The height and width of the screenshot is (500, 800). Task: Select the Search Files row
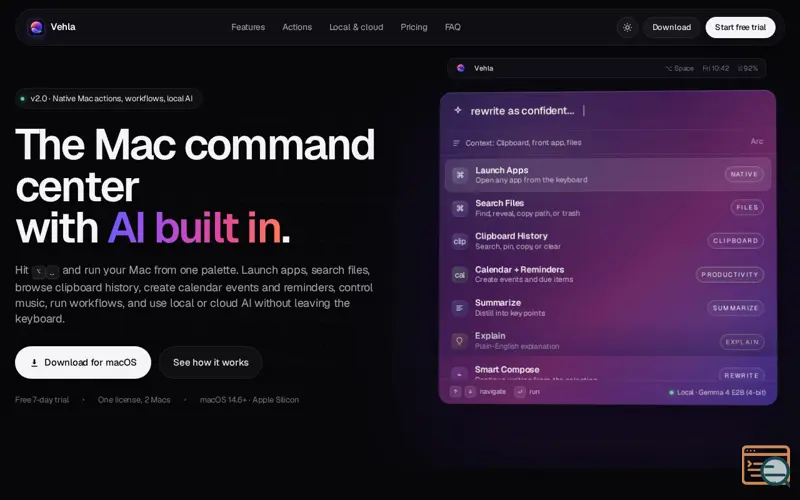pos(608,208)
